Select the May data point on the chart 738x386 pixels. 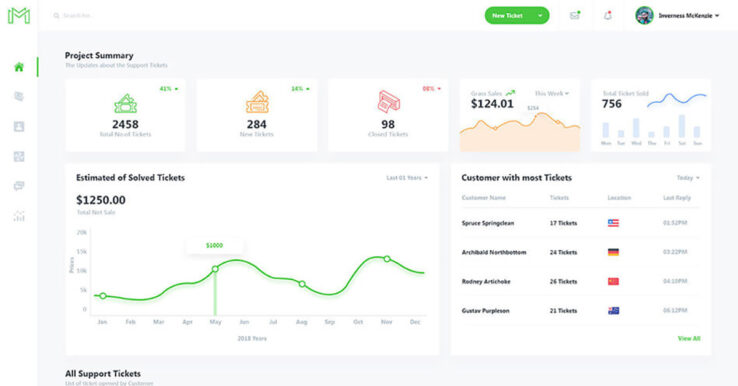[215, 269]
